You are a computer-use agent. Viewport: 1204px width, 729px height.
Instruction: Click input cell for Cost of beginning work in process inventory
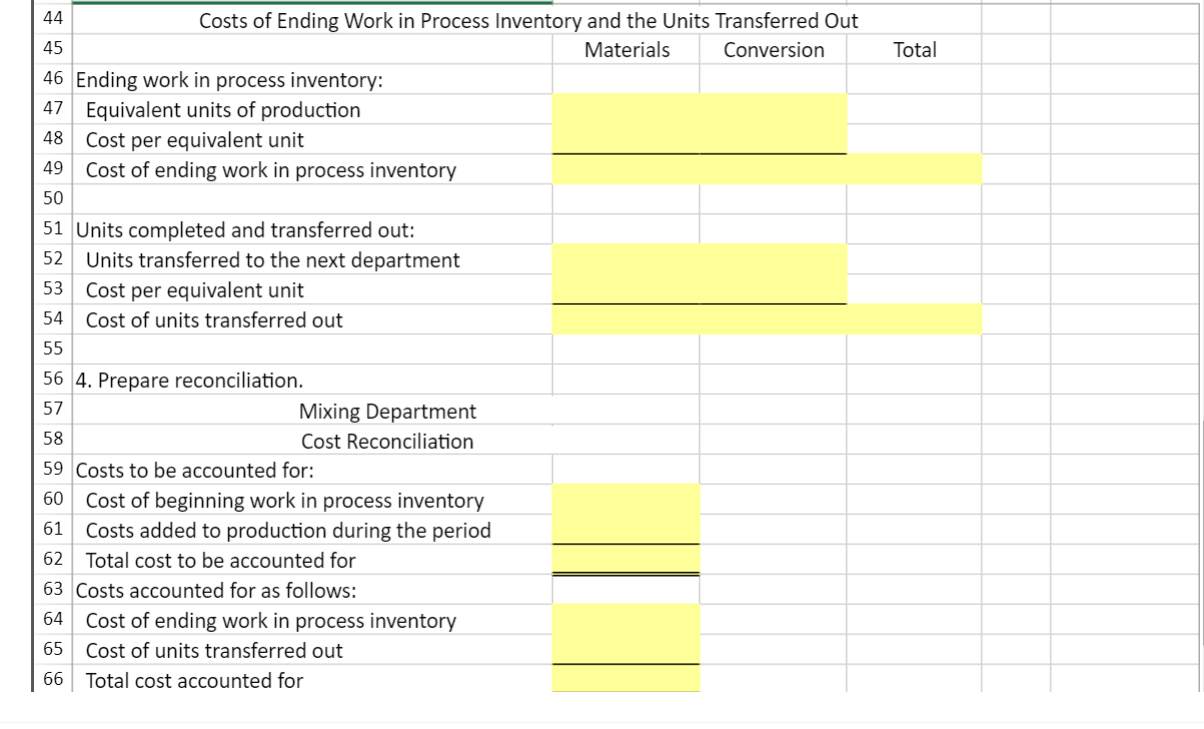(626, 500)
